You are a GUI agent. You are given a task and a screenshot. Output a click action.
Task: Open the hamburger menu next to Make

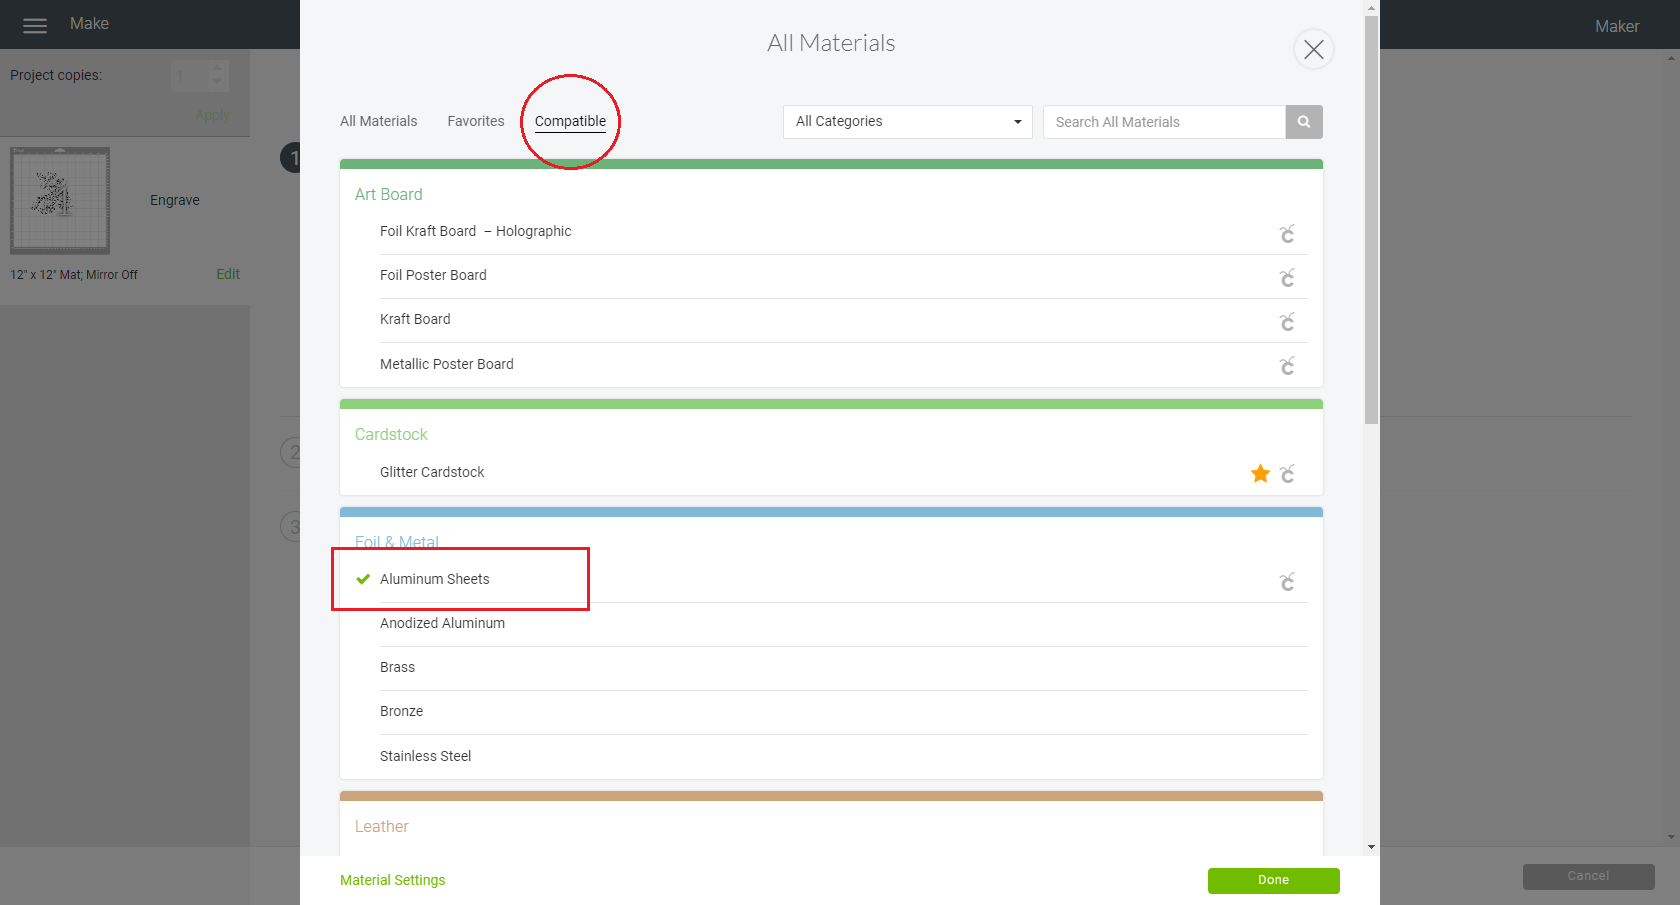35,25
